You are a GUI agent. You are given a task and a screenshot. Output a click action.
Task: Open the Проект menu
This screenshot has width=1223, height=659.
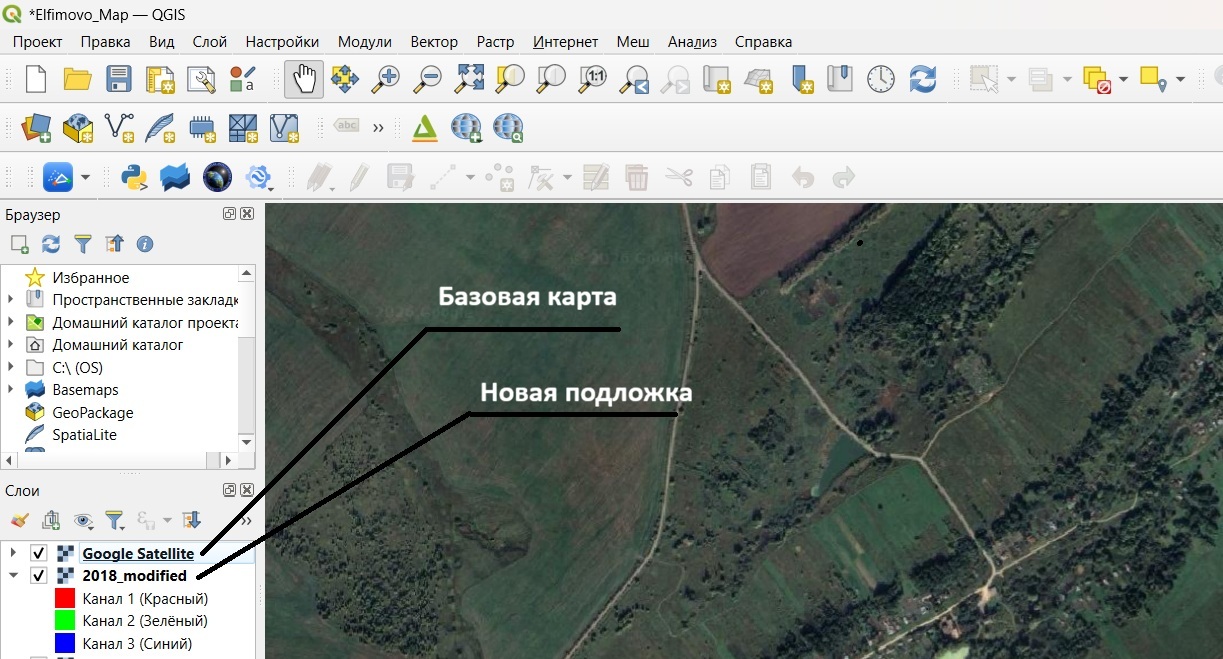[38, 41]
